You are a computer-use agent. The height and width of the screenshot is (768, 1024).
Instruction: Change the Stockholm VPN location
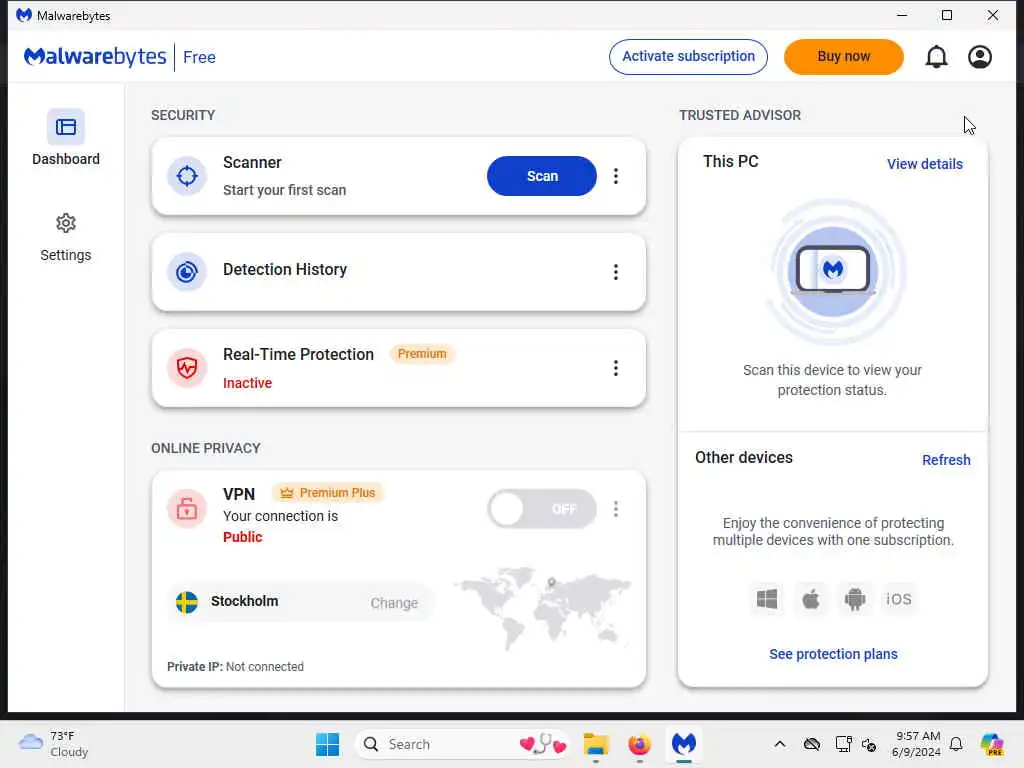click(394, 603)
